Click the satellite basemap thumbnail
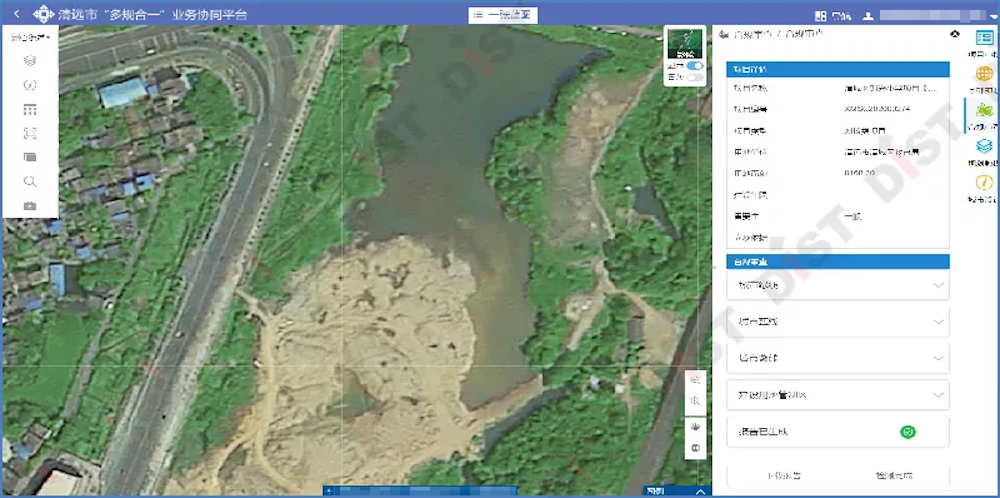 (684, 43)
